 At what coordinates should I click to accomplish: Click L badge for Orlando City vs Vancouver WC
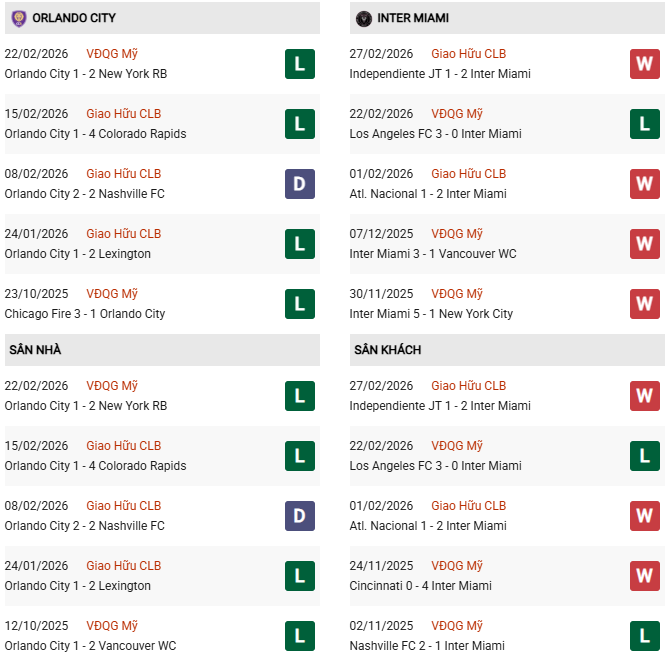point(299,635)
